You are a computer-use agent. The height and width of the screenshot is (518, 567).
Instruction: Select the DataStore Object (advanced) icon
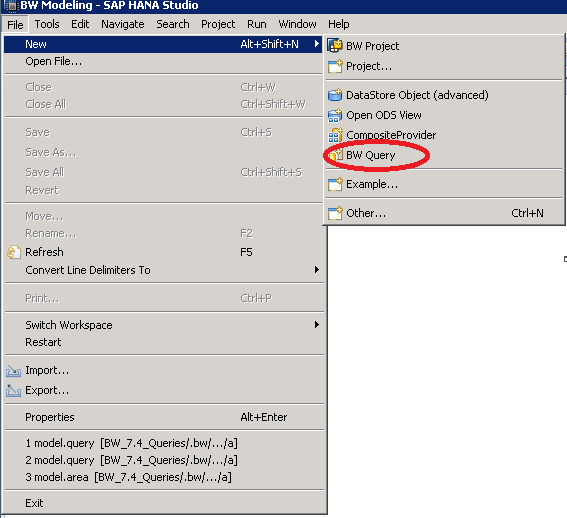point(335,95)
